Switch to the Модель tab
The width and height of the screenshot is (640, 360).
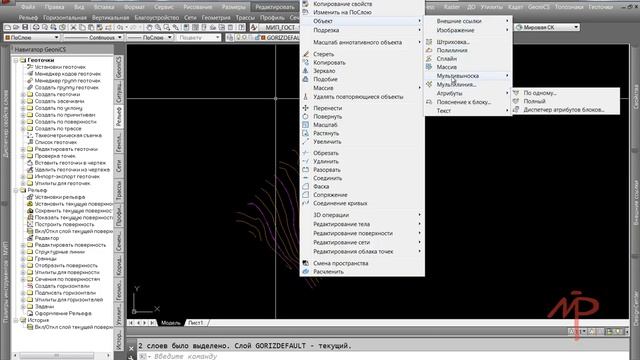click(x=171, y=322)
